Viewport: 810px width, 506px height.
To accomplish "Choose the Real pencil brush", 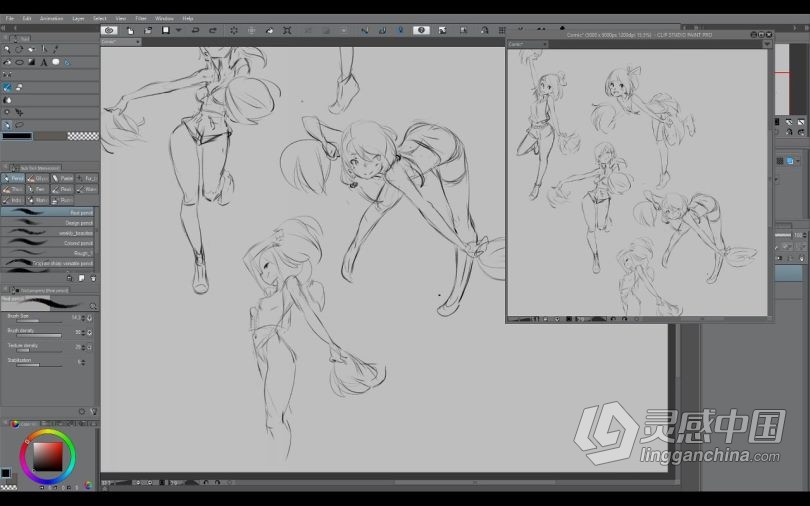I will [47, 212].
